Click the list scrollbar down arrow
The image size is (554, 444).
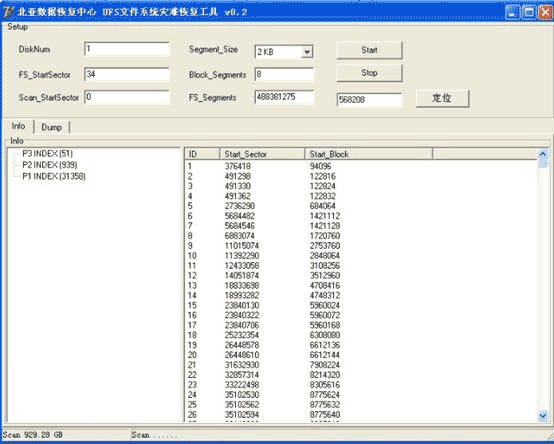tap(543, 416)
